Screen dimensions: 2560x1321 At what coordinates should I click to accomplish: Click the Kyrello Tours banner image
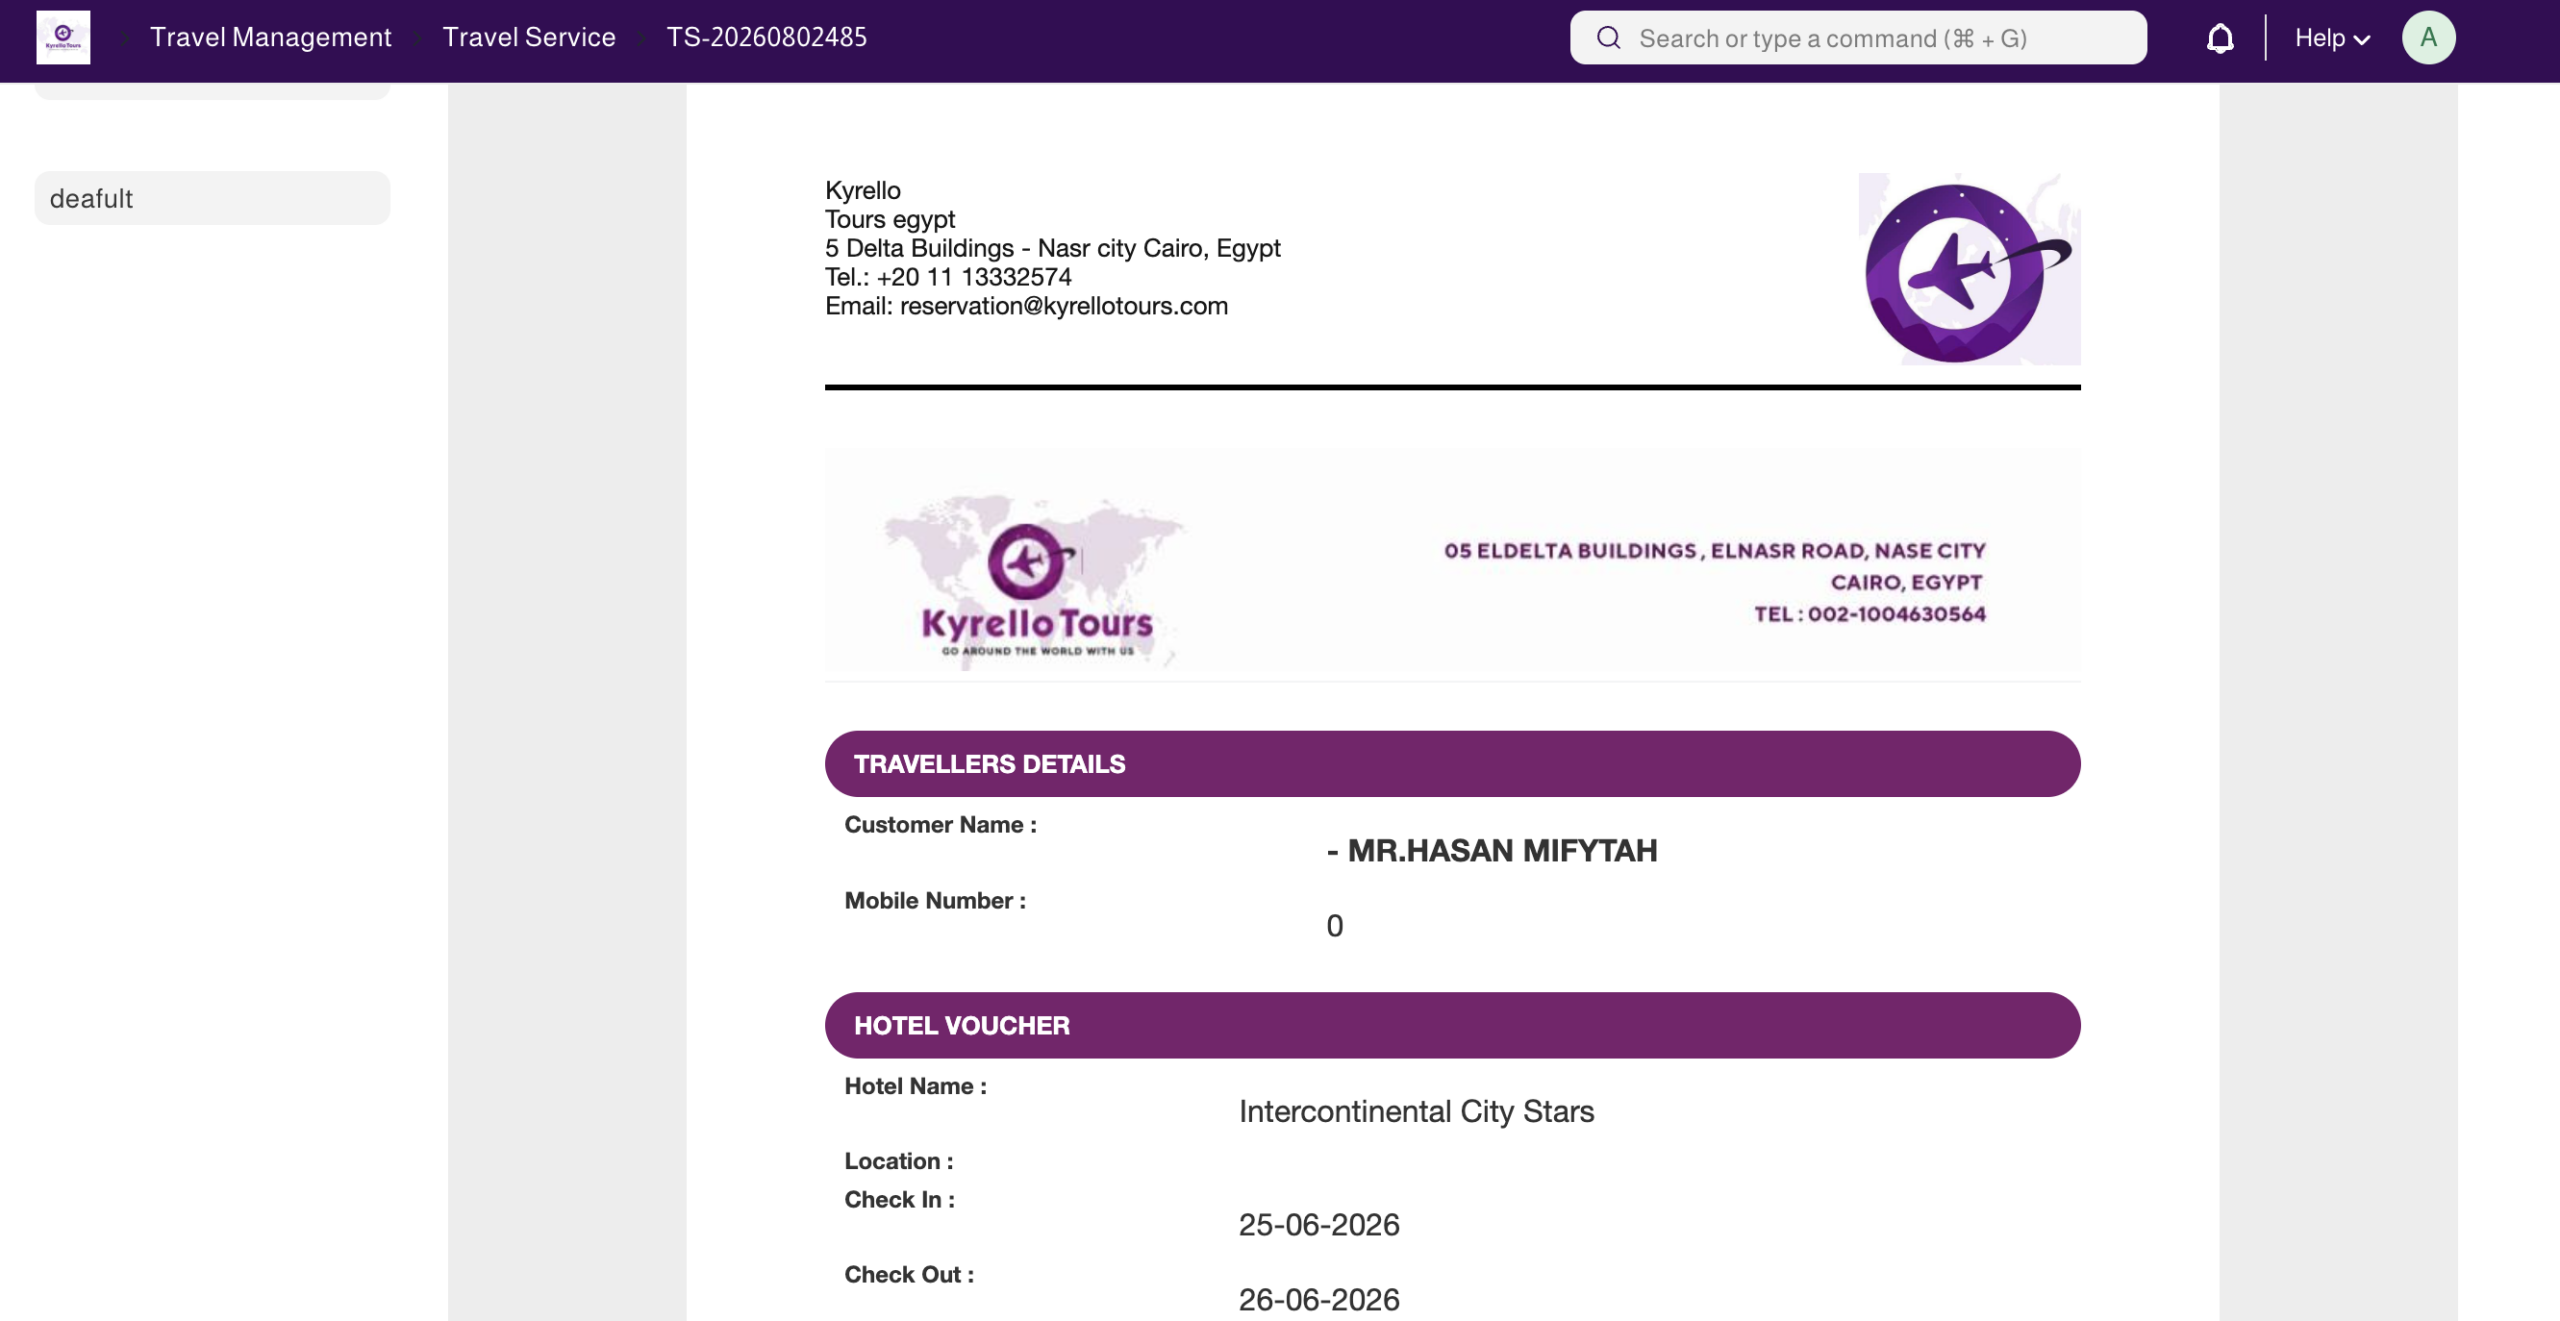pos(1452,565)
